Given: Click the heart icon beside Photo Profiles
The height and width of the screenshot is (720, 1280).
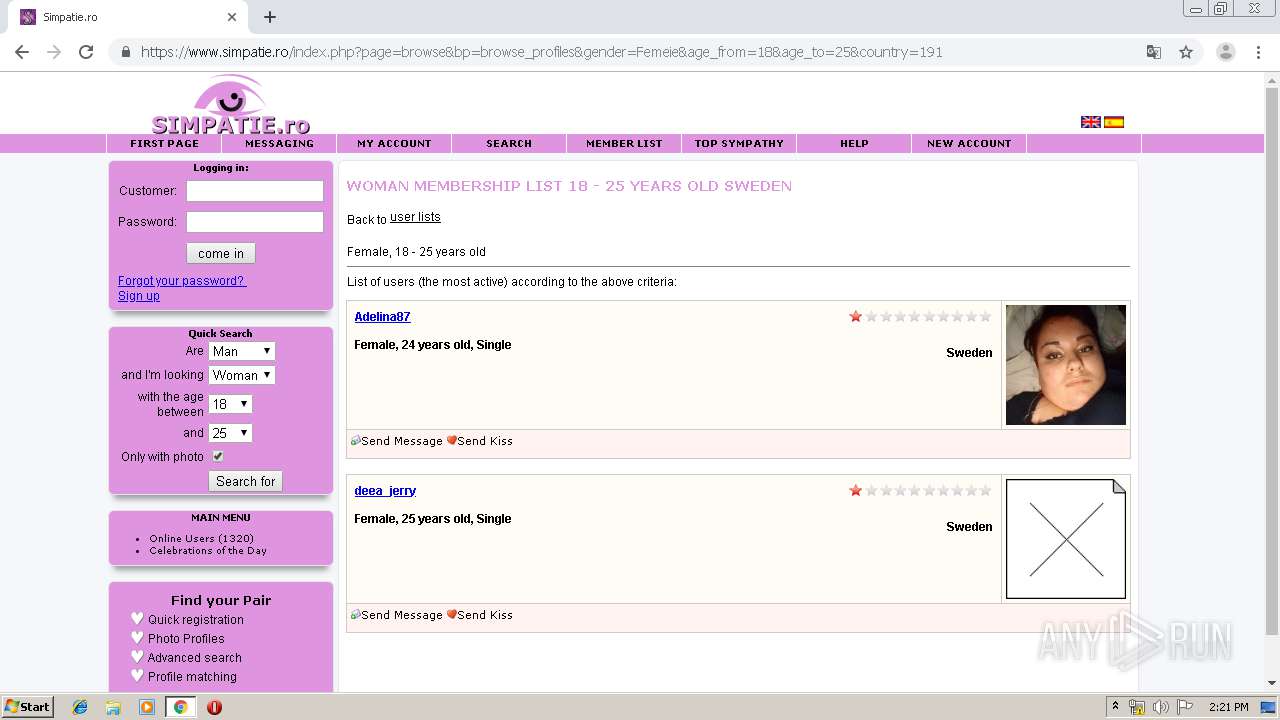Looking at the screenshot, I should click(x=138, y=638).
